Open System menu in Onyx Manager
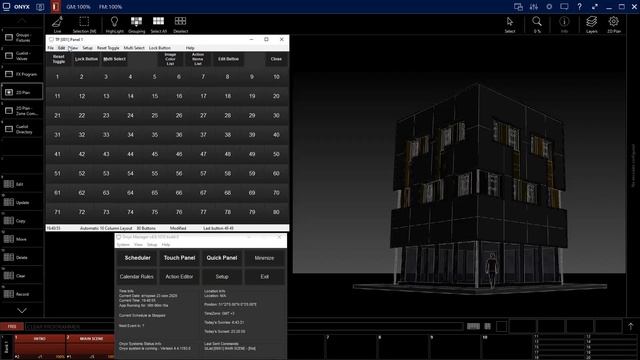 (123, 244)
